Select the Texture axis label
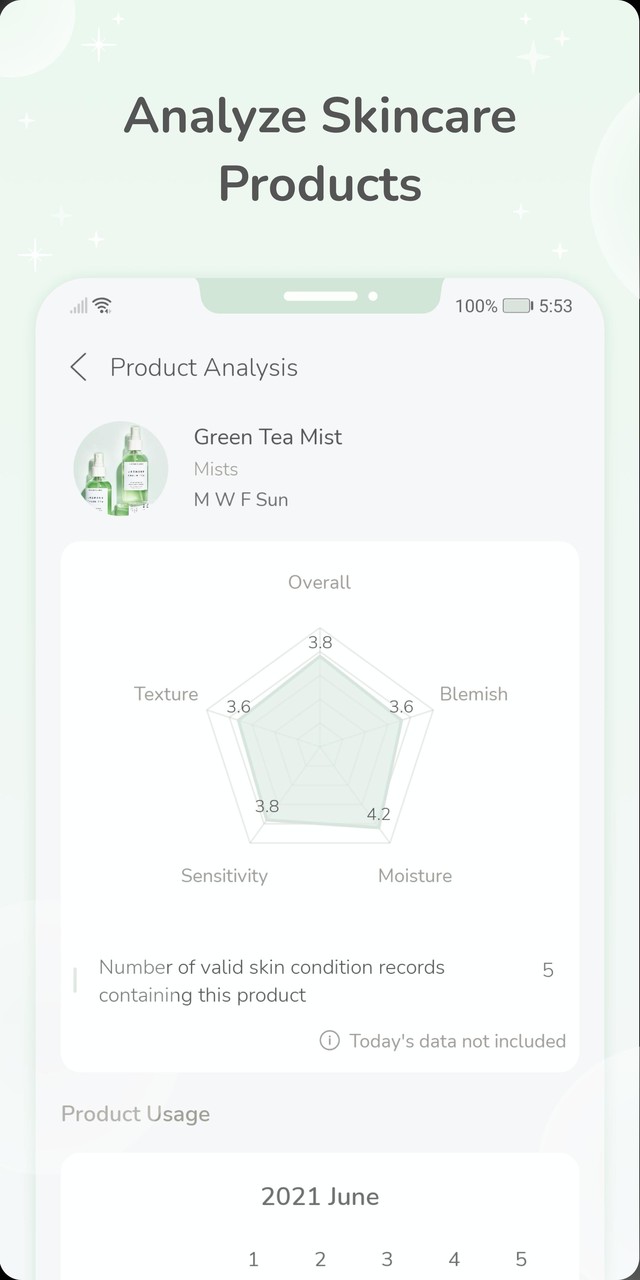The image size is (640, 1280). pyautogui.click(x=166, y=694)
